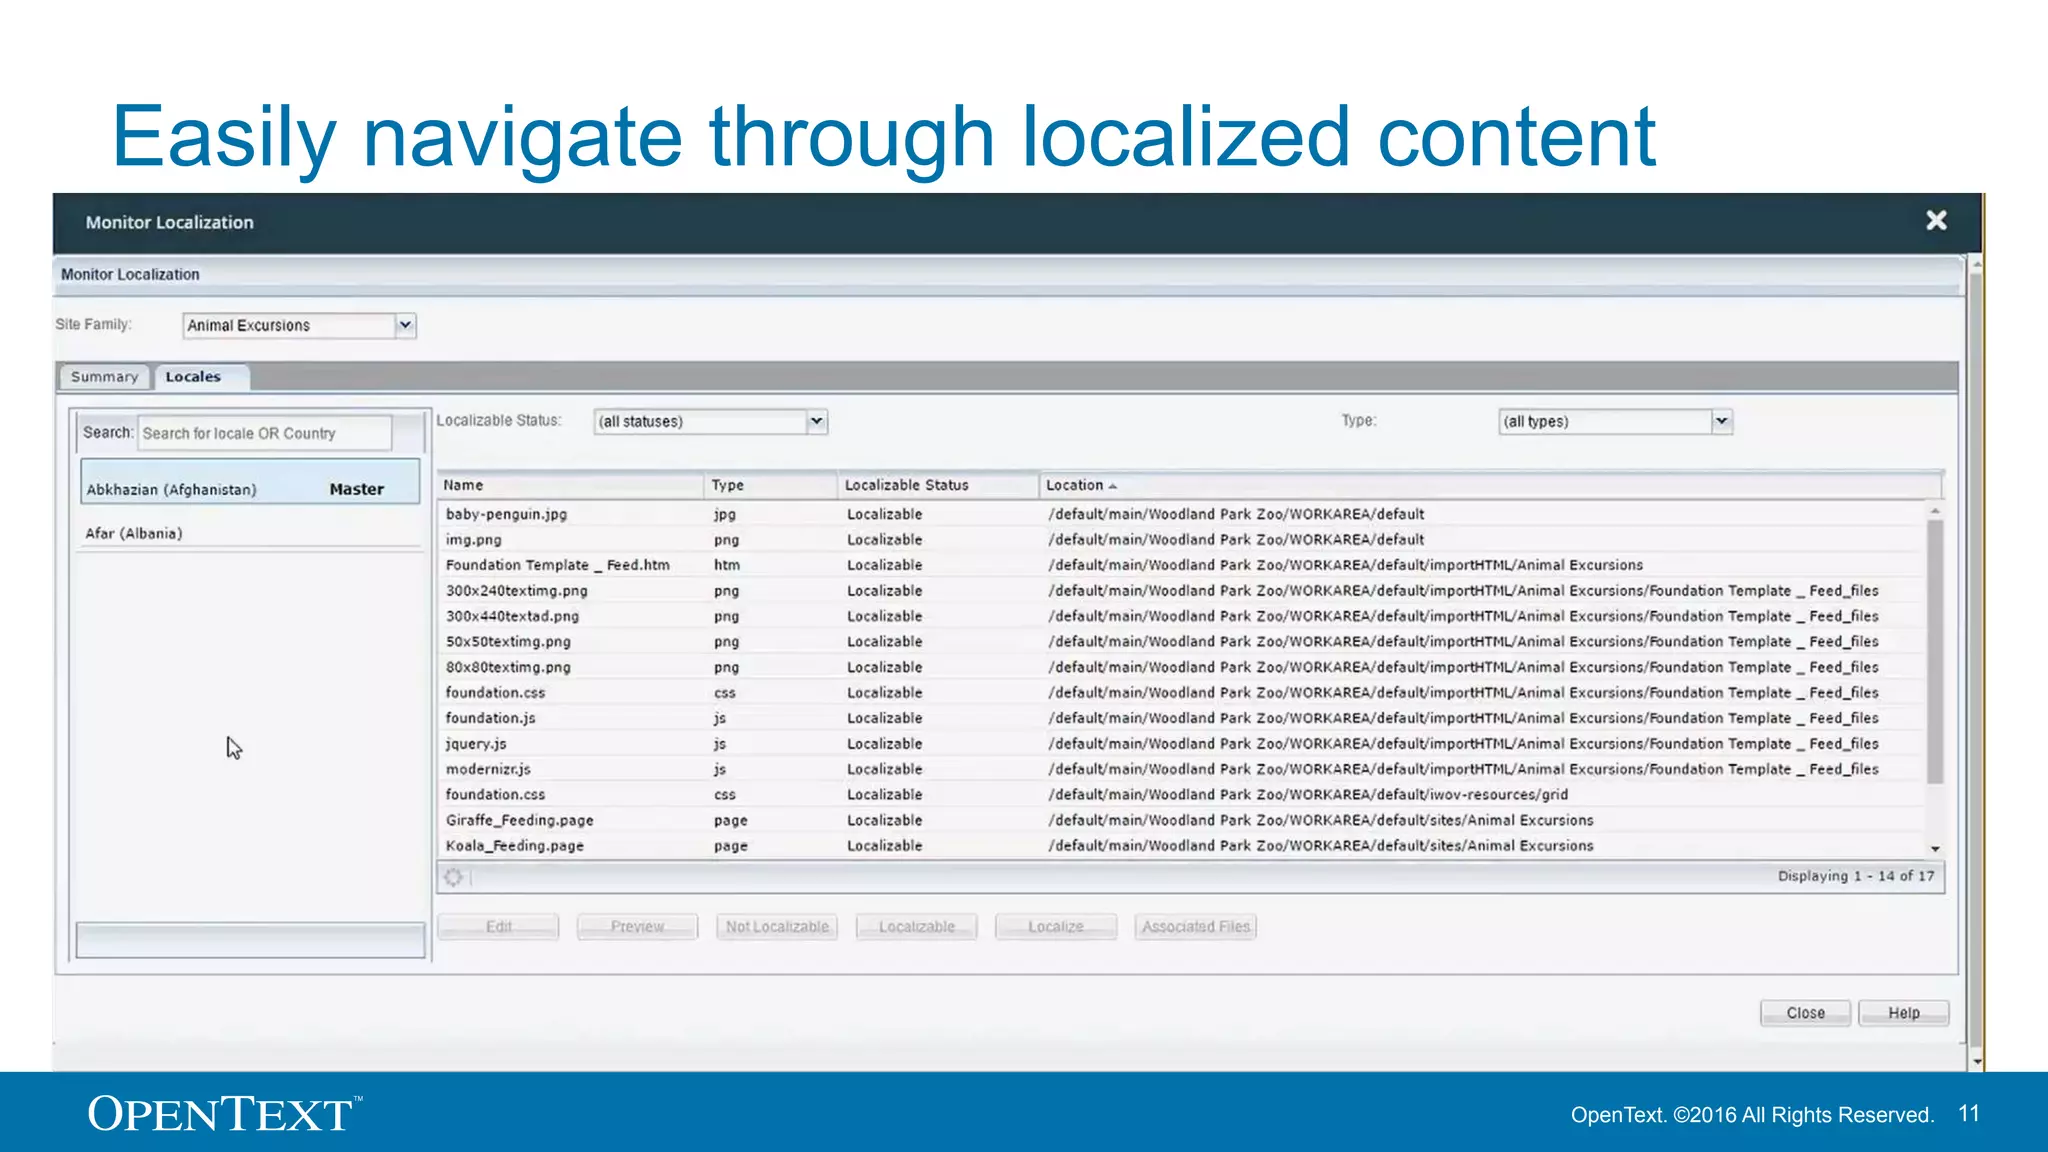Image resolution: width=2048 pixels, height=1152 pixels.
Task: Select the Locales tab
Action: 193,377
